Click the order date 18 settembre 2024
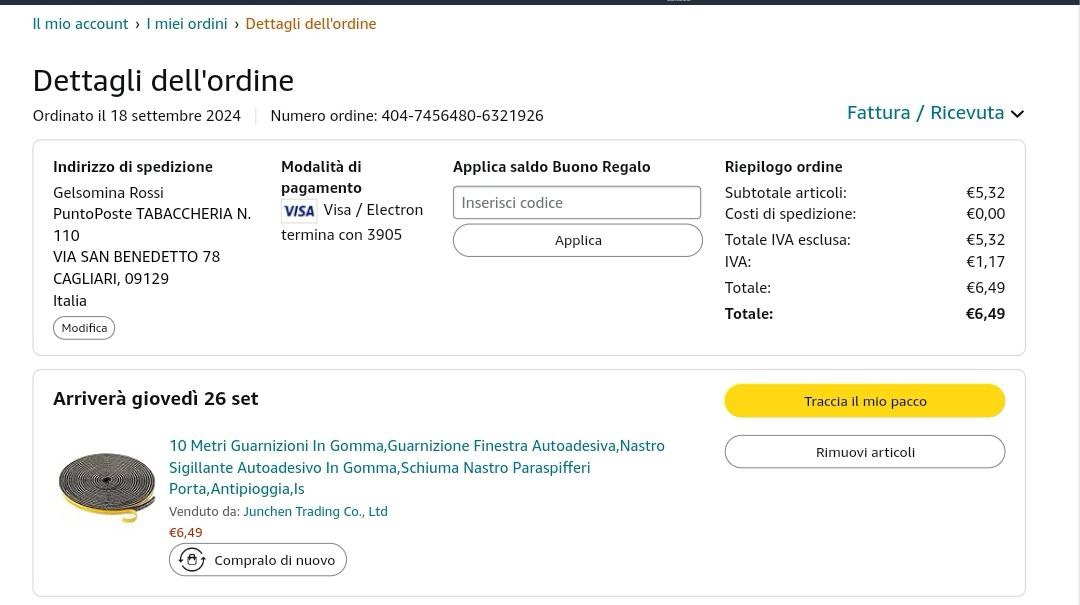Screen dimensions: 1080x605 tap(175, 115)
